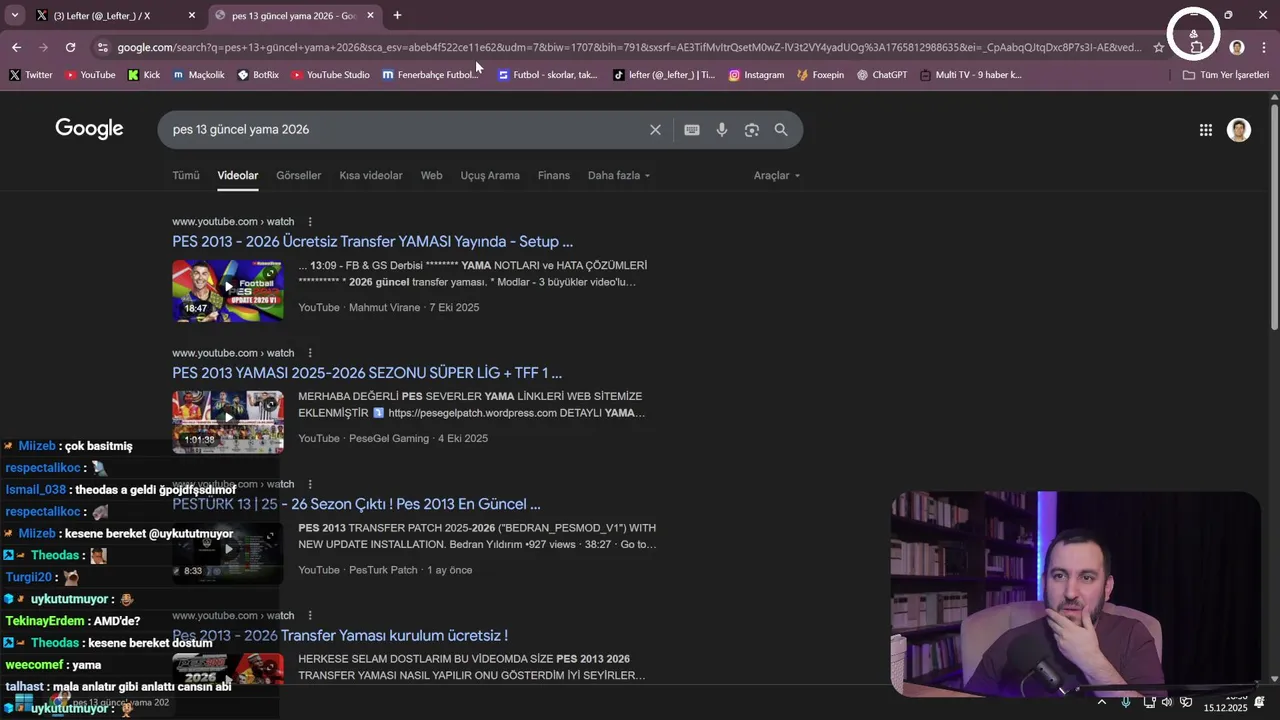Go back with browser back arrow
The image size is (1280, 720).
pyautogui.click(x=16, y=47)
